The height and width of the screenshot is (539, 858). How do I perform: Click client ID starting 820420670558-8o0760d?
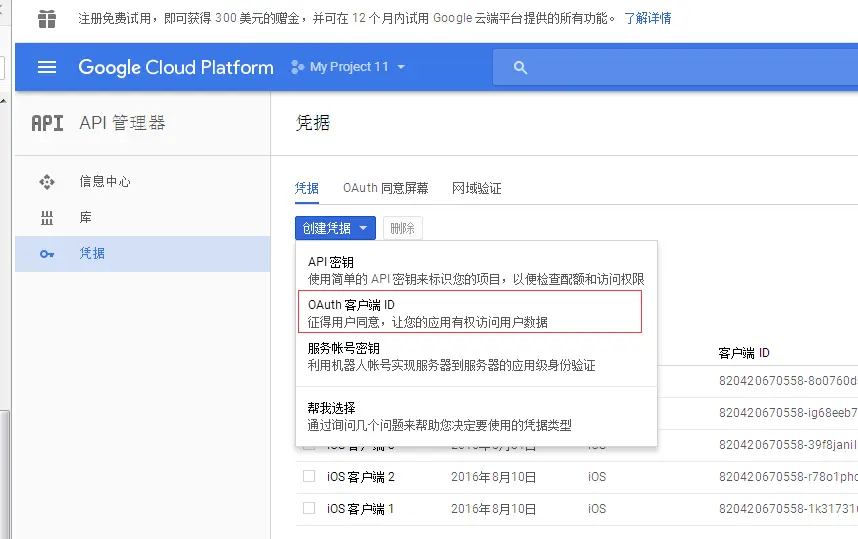pyautogui.click(x=788, y=381)
